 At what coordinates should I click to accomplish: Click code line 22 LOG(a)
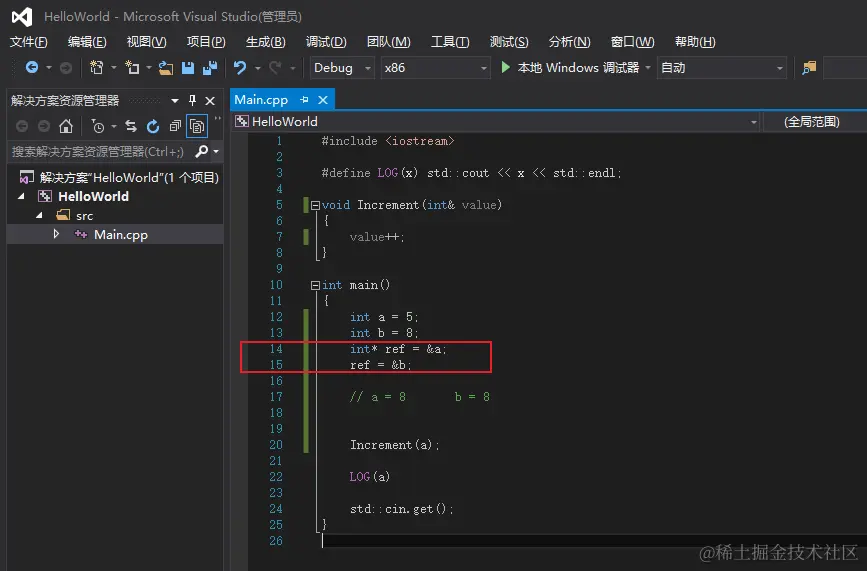369,476
